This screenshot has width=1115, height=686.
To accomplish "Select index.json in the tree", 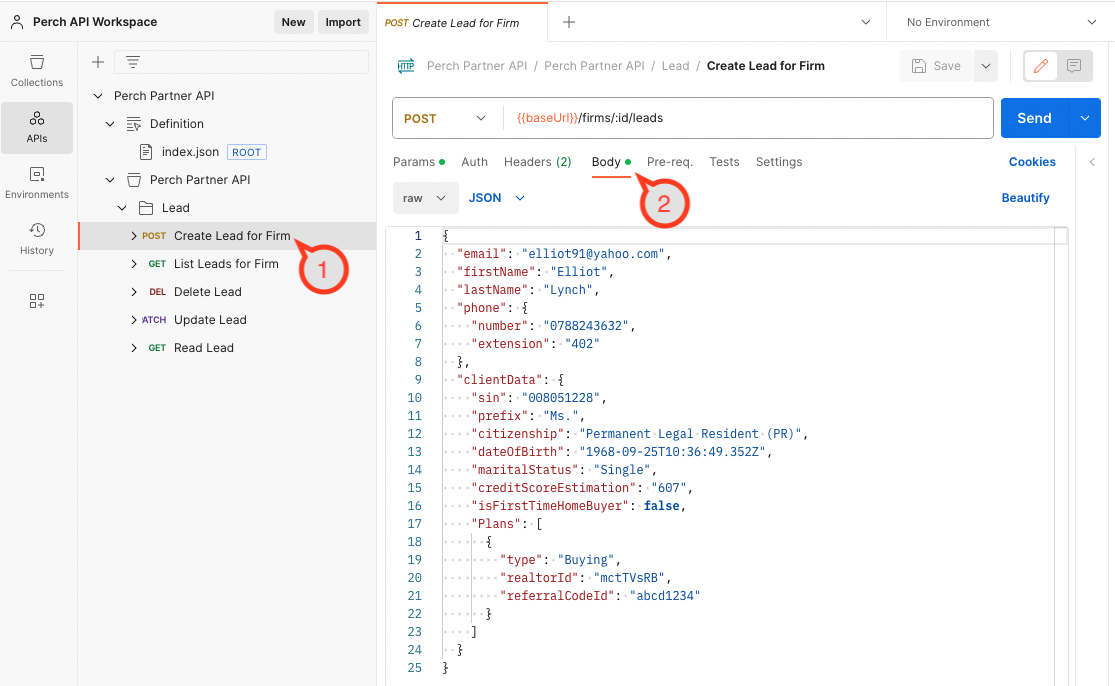I will (x=190, y=152).
